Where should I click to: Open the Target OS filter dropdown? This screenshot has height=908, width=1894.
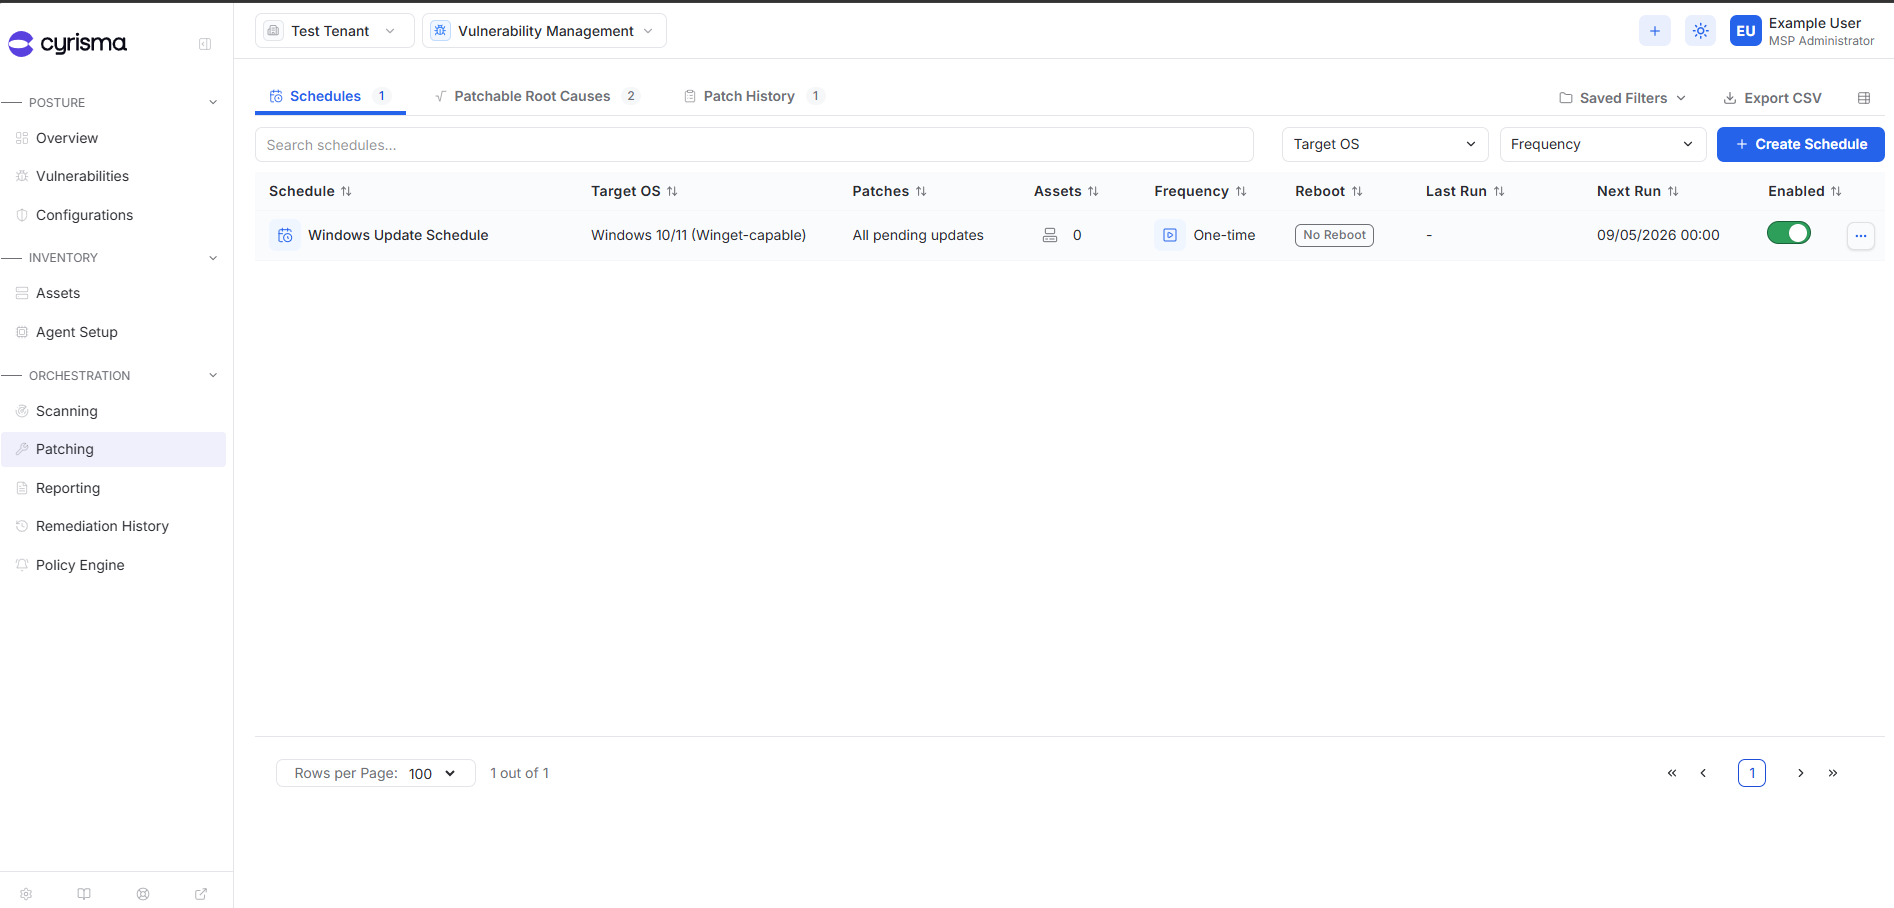click(1385, 144)
